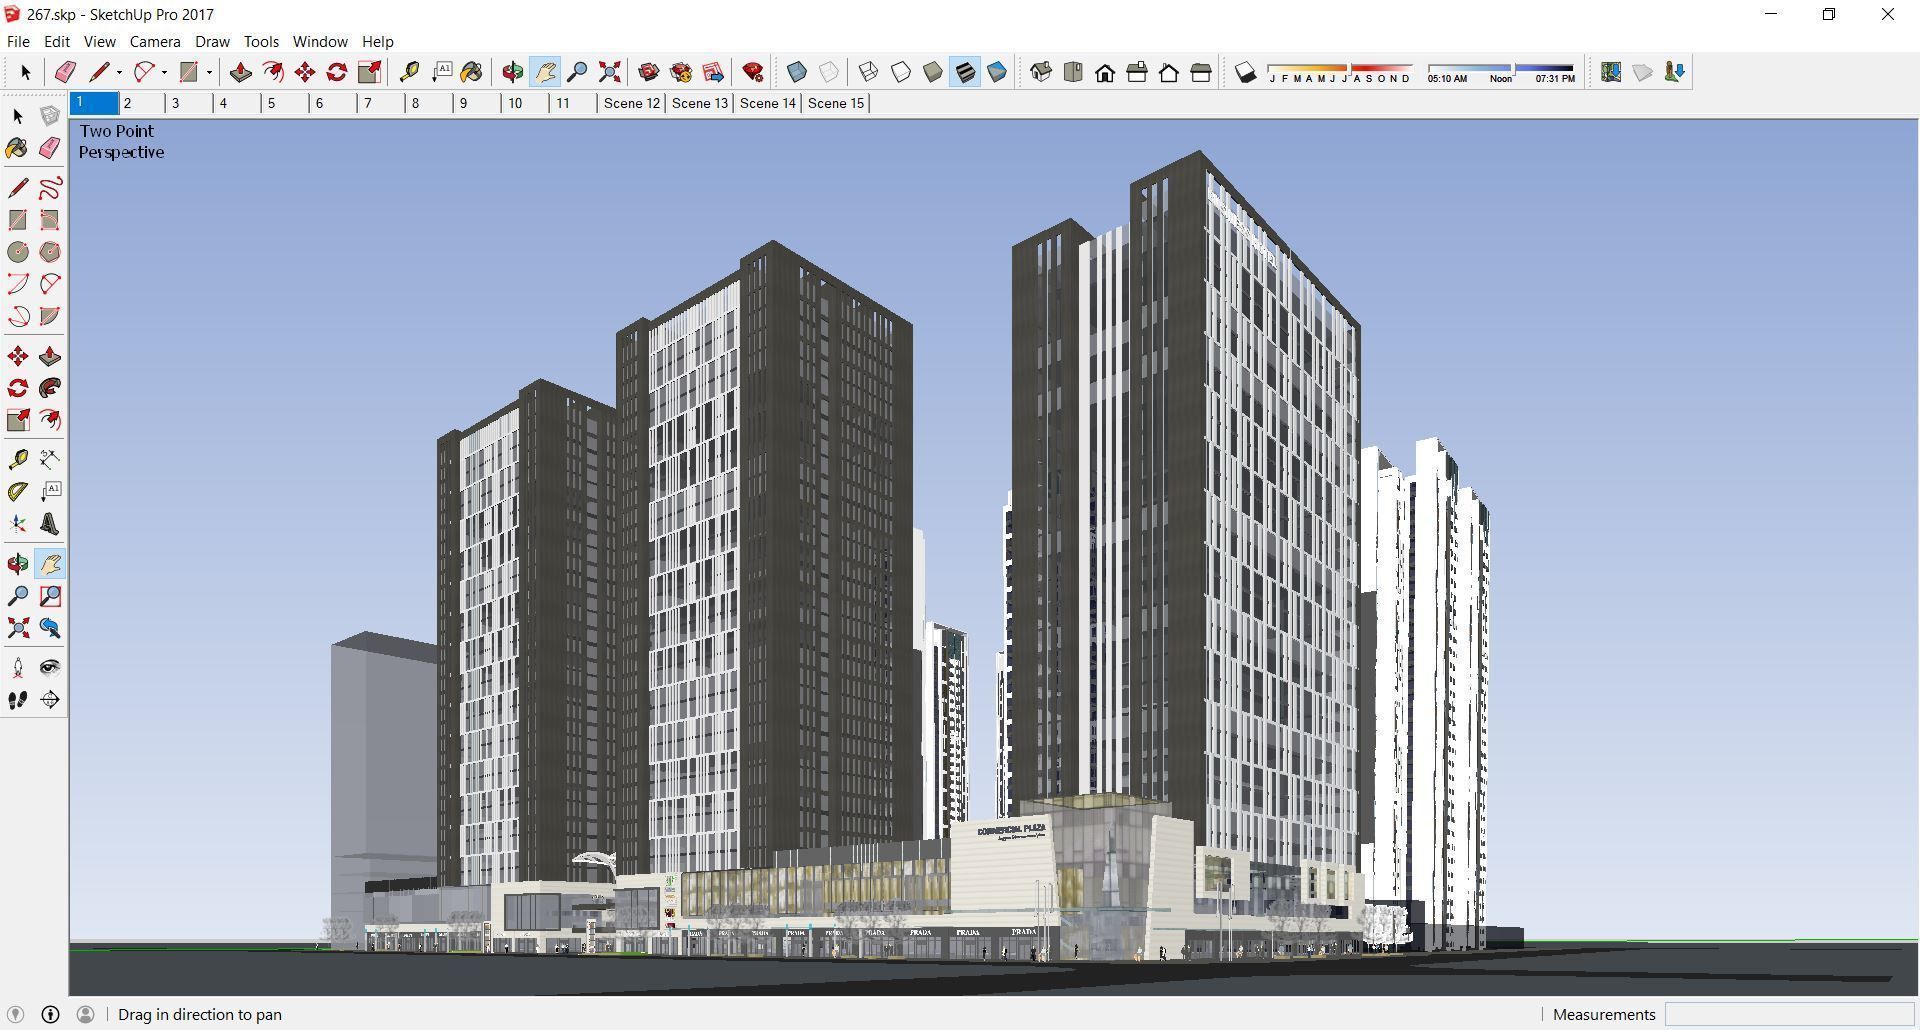1920x1030 pixels.
Task: Open the Extension Manager ruby icon
Action: tap(753, 72)
